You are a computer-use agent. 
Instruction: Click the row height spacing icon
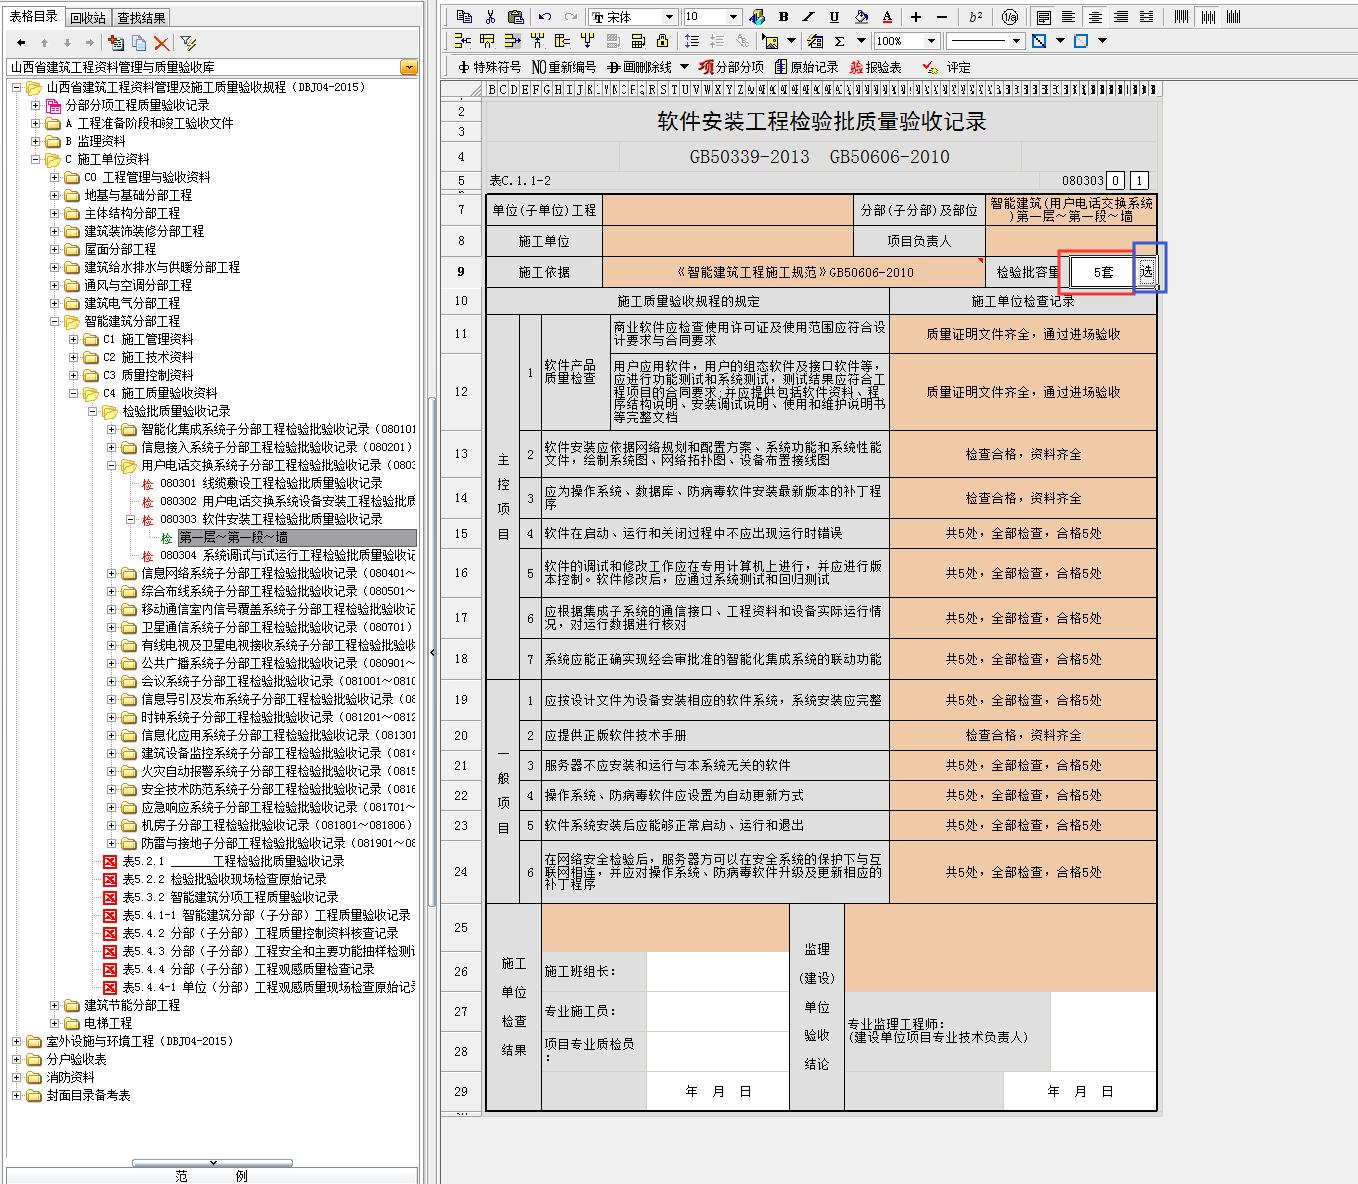(692, 41)
